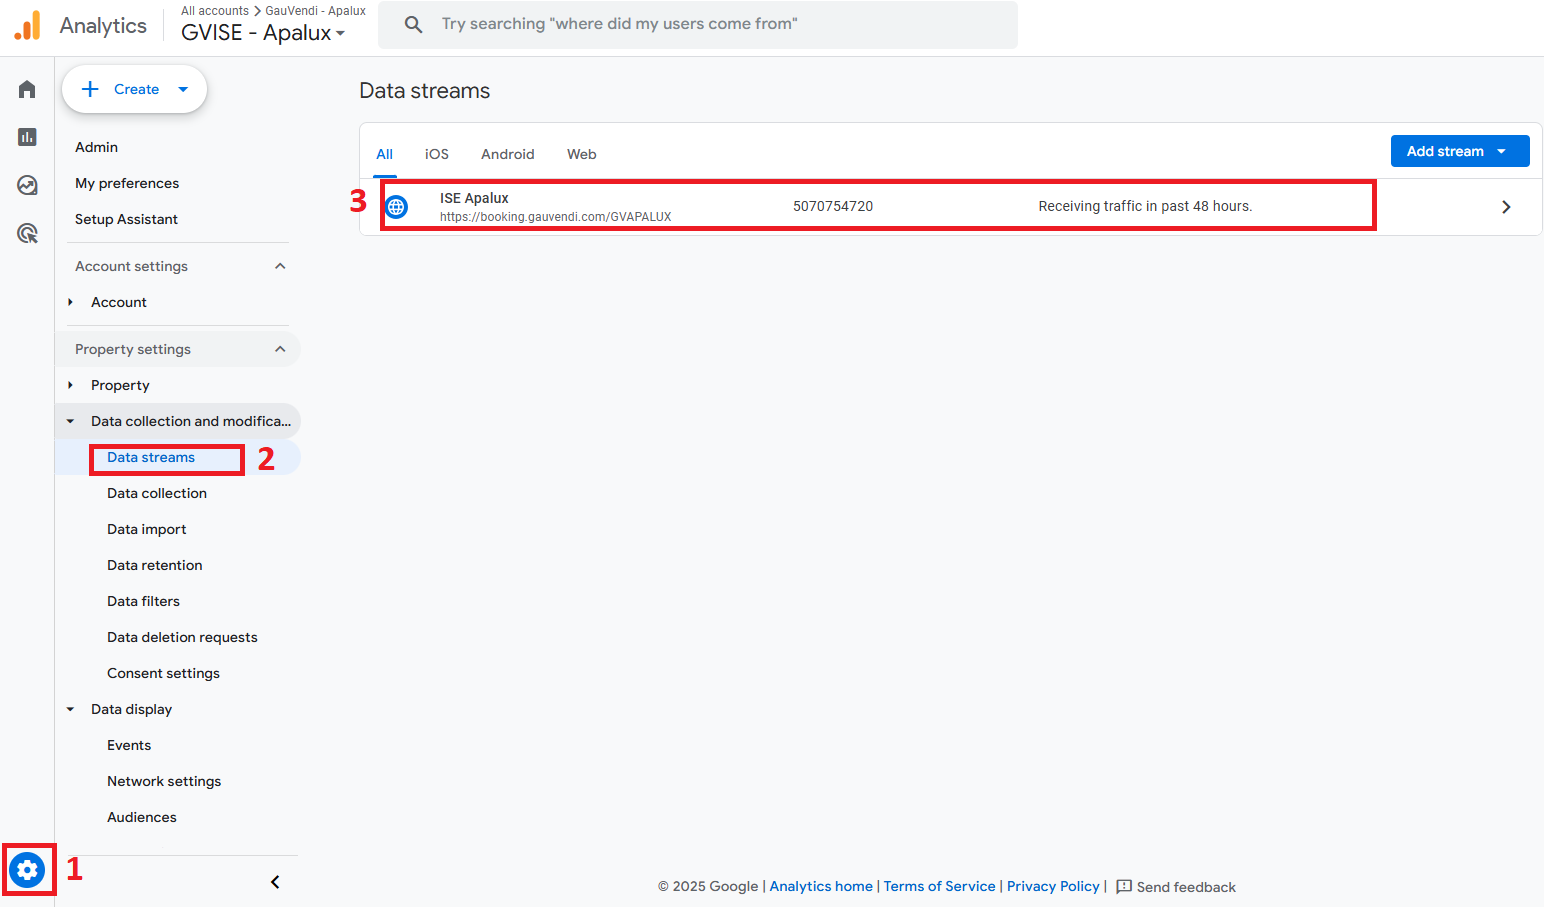Open Network settings
1544x907 pixels.
click(164, 781)
